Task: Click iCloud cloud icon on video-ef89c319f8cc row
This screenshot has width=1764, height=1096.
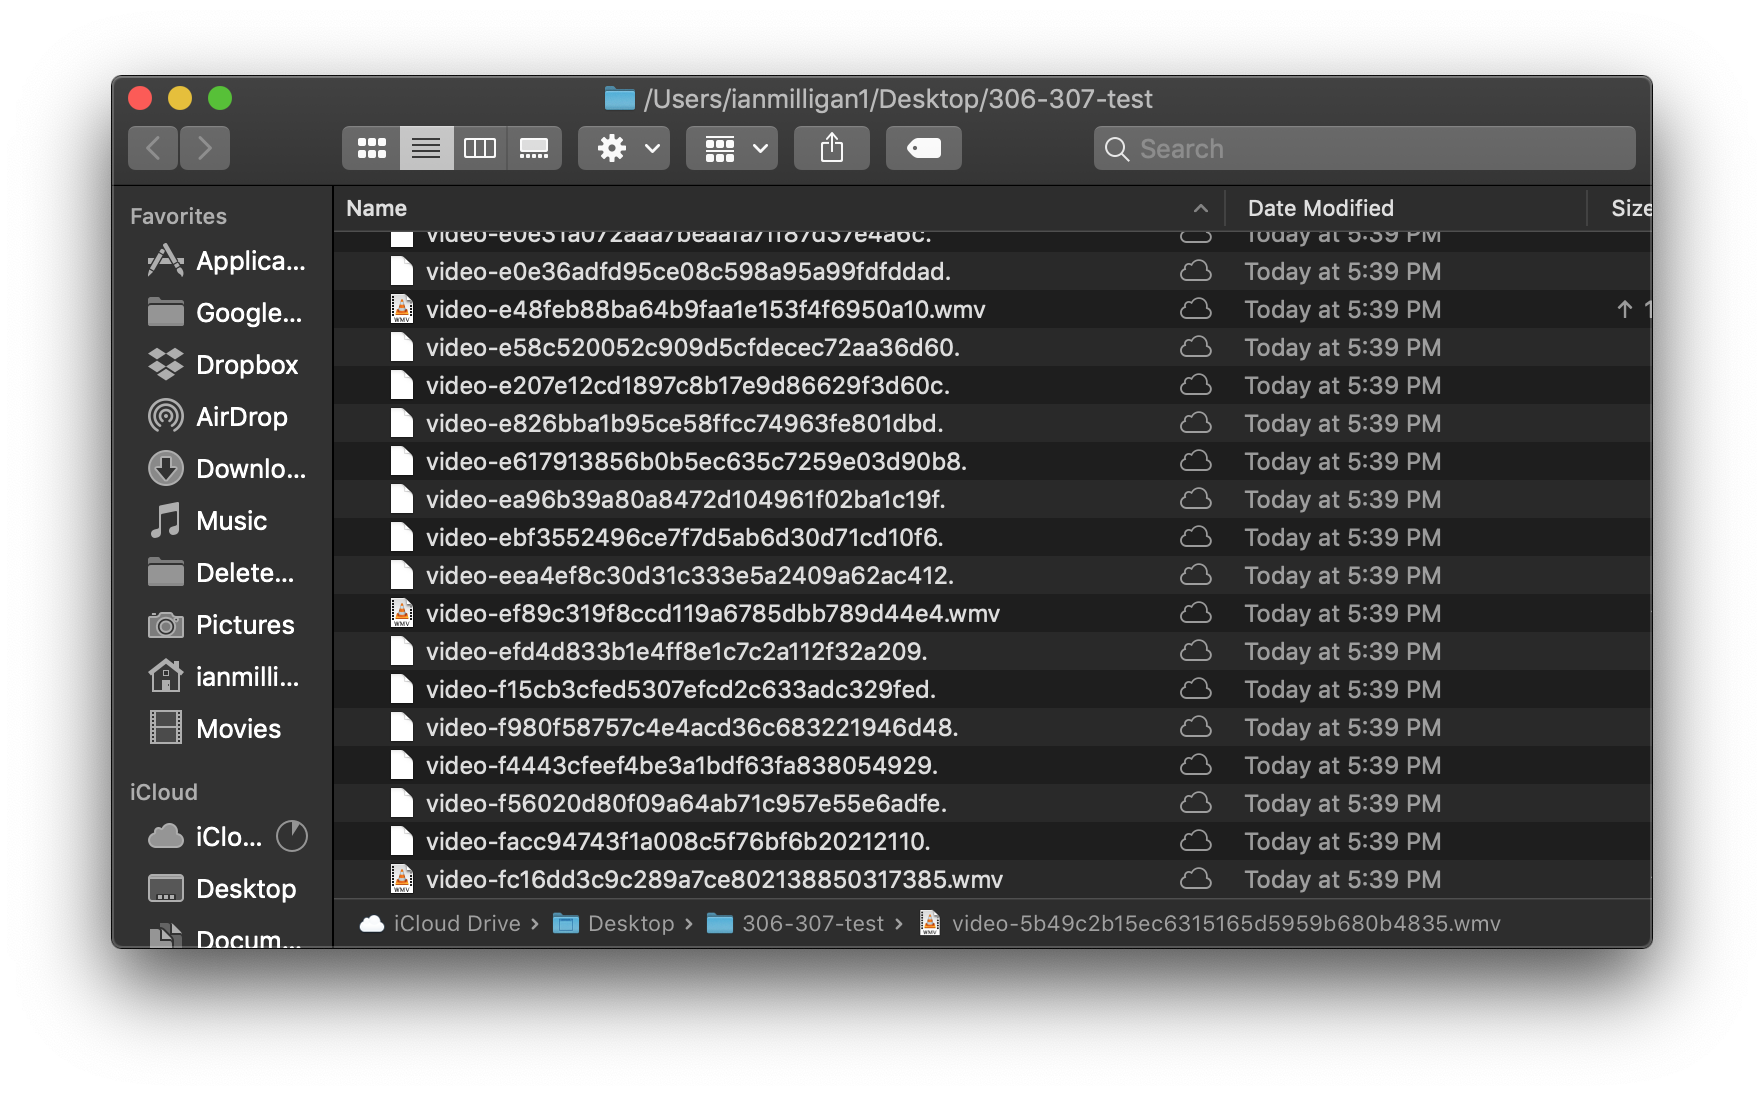Action: (1196, 613)
